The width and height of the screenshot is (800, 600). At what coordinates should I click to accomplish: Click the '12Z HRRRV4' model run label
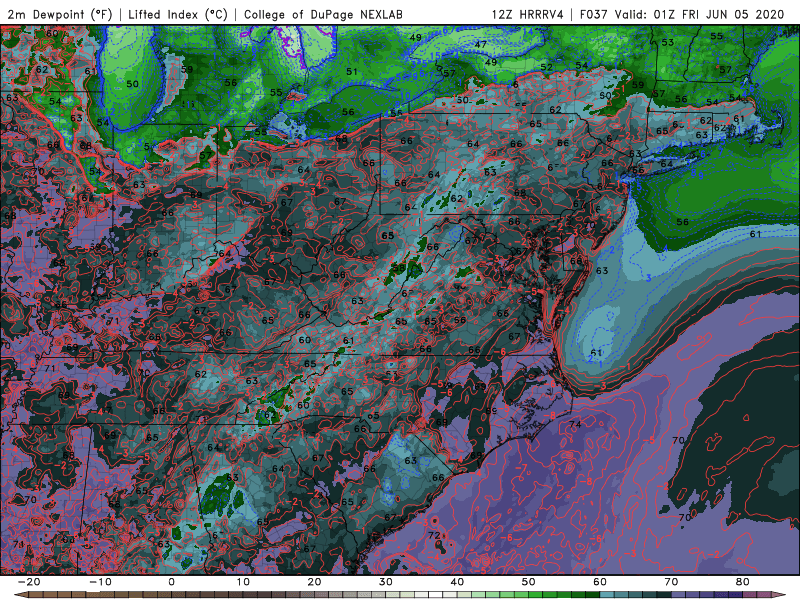527,14
